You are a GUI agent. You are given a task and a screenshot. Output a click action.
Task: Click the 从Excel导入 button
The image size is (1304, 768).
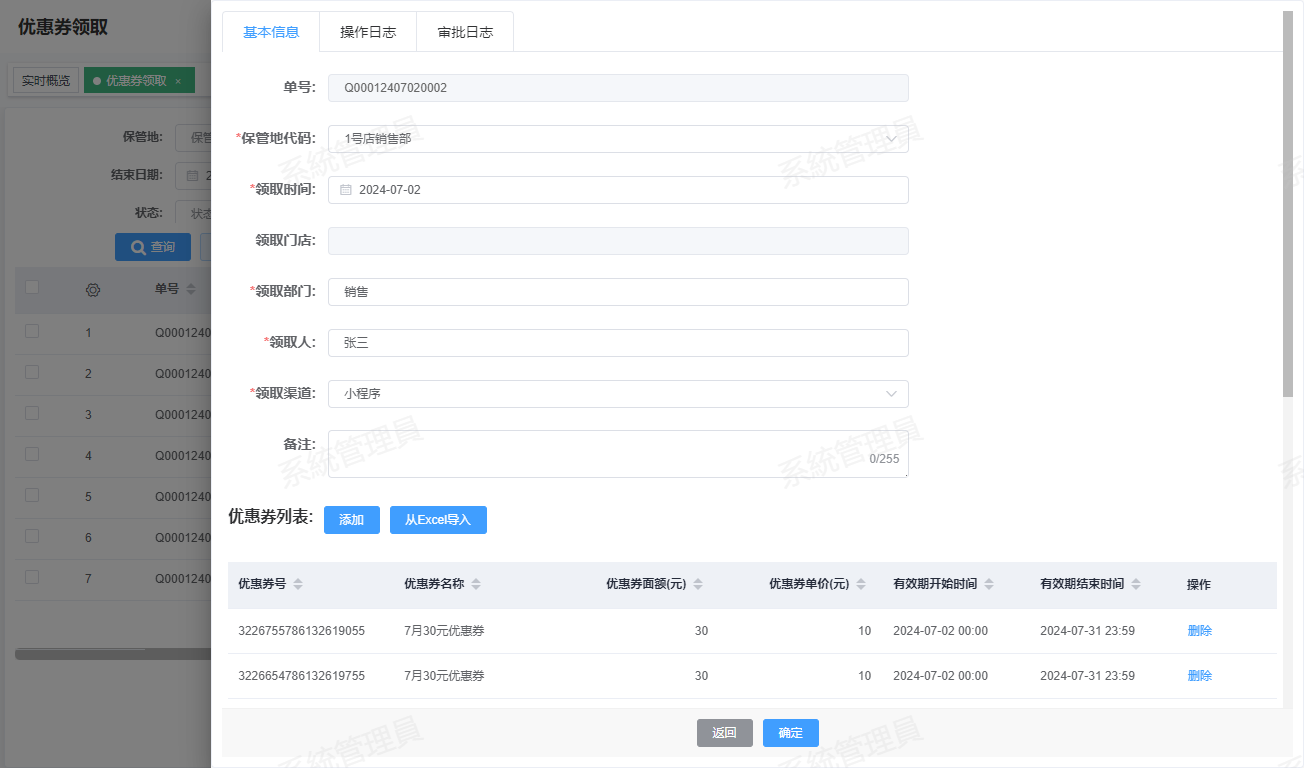tap(438, 520)
